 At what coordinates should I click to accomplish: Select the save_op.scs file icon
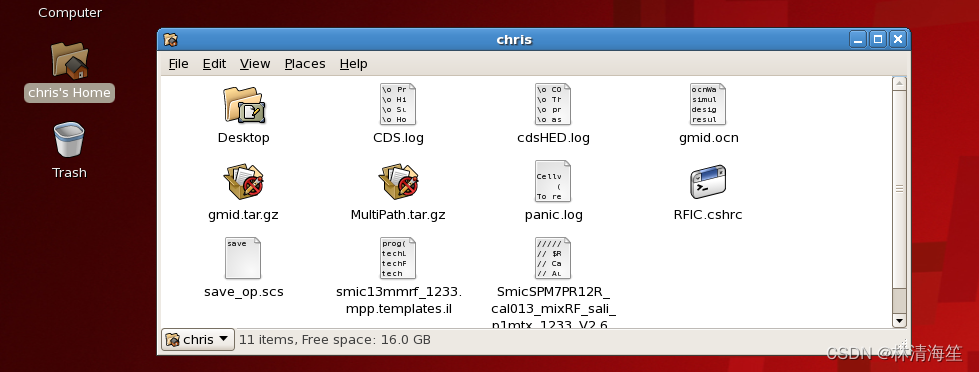coord(243,258)
